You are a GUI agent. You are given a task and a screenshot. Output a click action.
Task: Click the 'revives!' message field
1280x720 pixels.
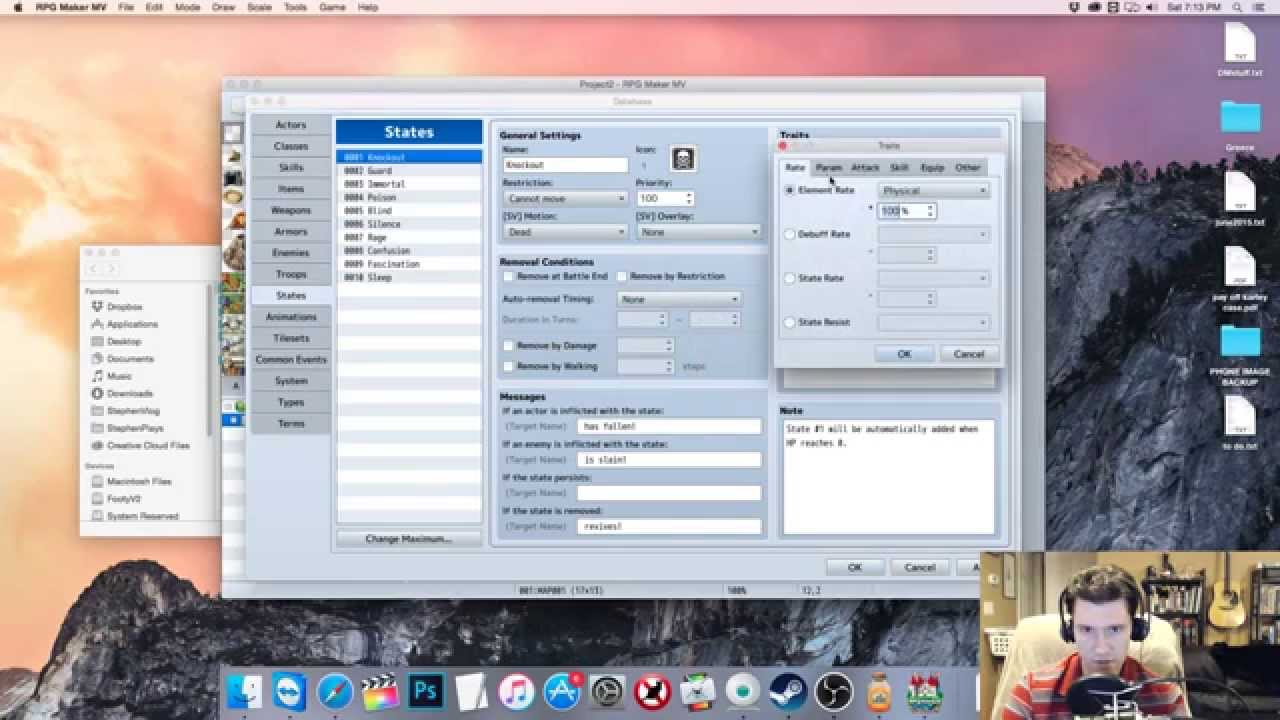[x=669, y=526]
